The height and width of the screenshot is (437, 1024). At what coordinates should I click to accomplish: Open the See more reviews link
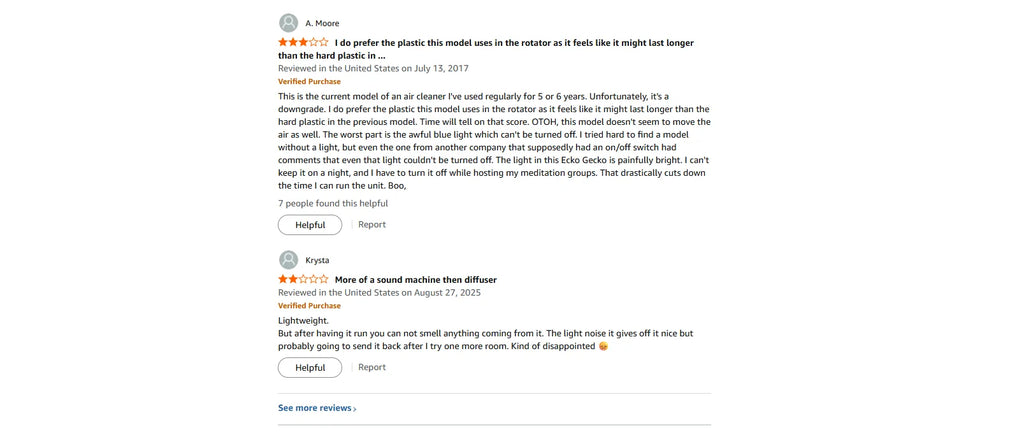click(314, 408)
